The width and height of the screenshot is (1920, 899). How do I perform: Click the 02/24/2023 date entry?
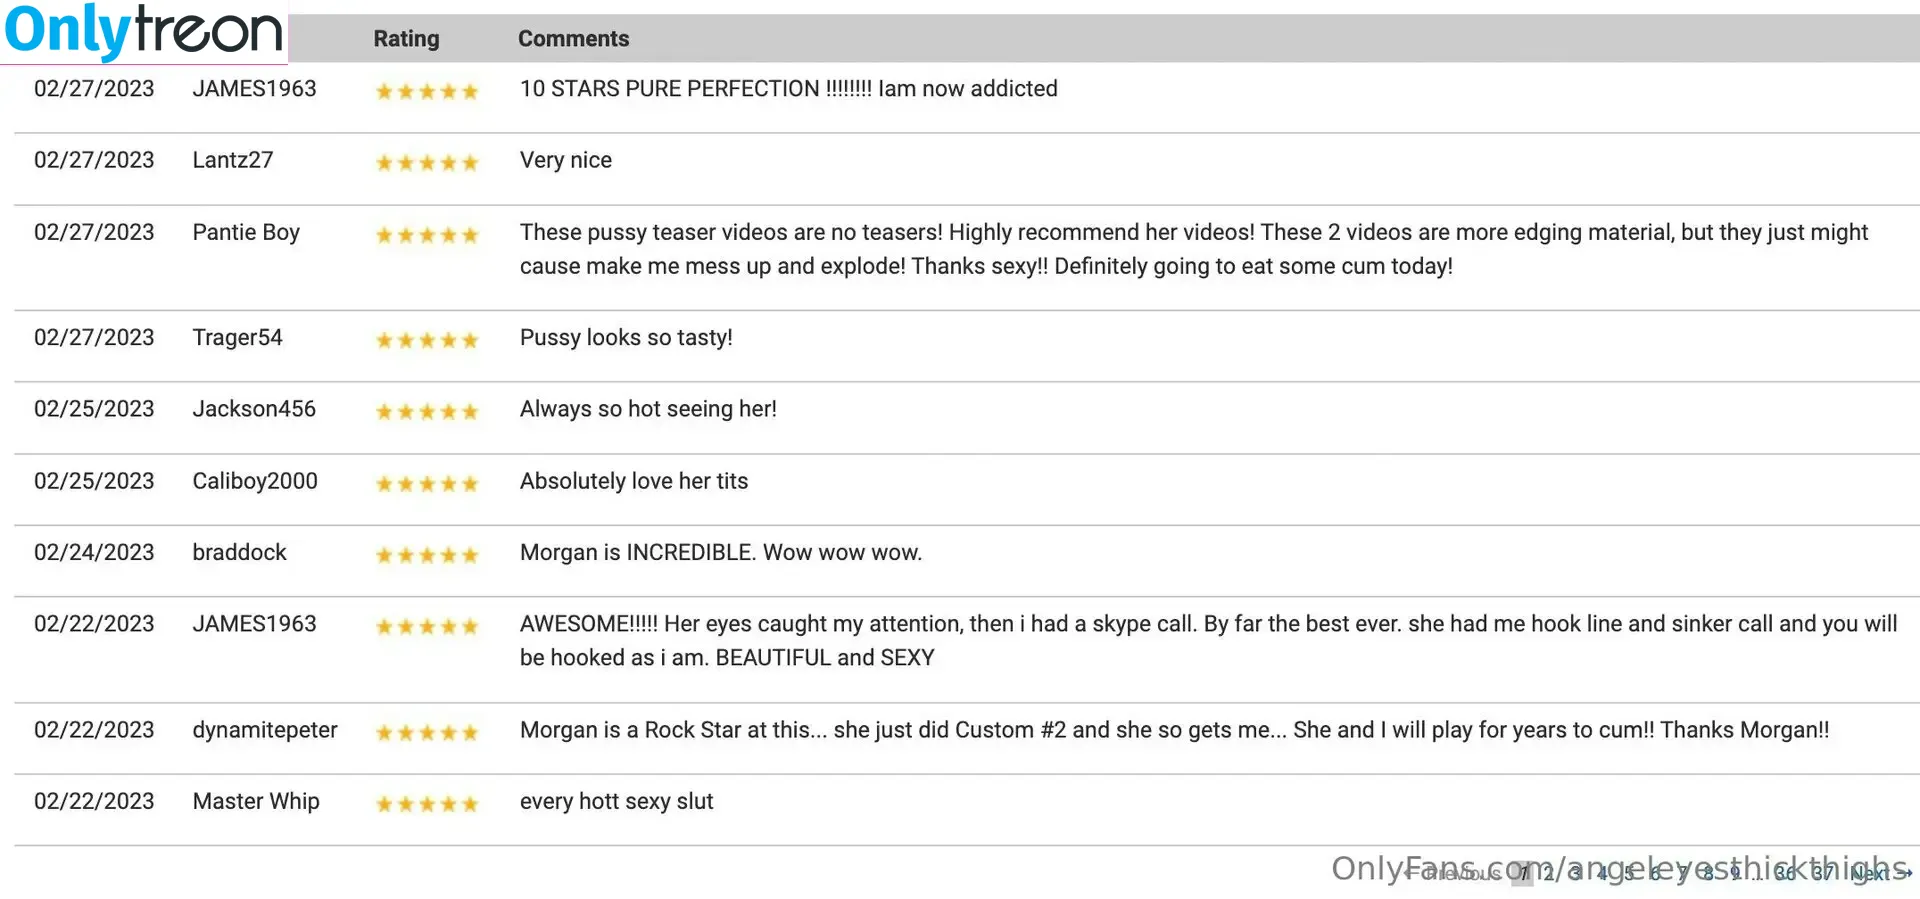click(x=94, y=552)
